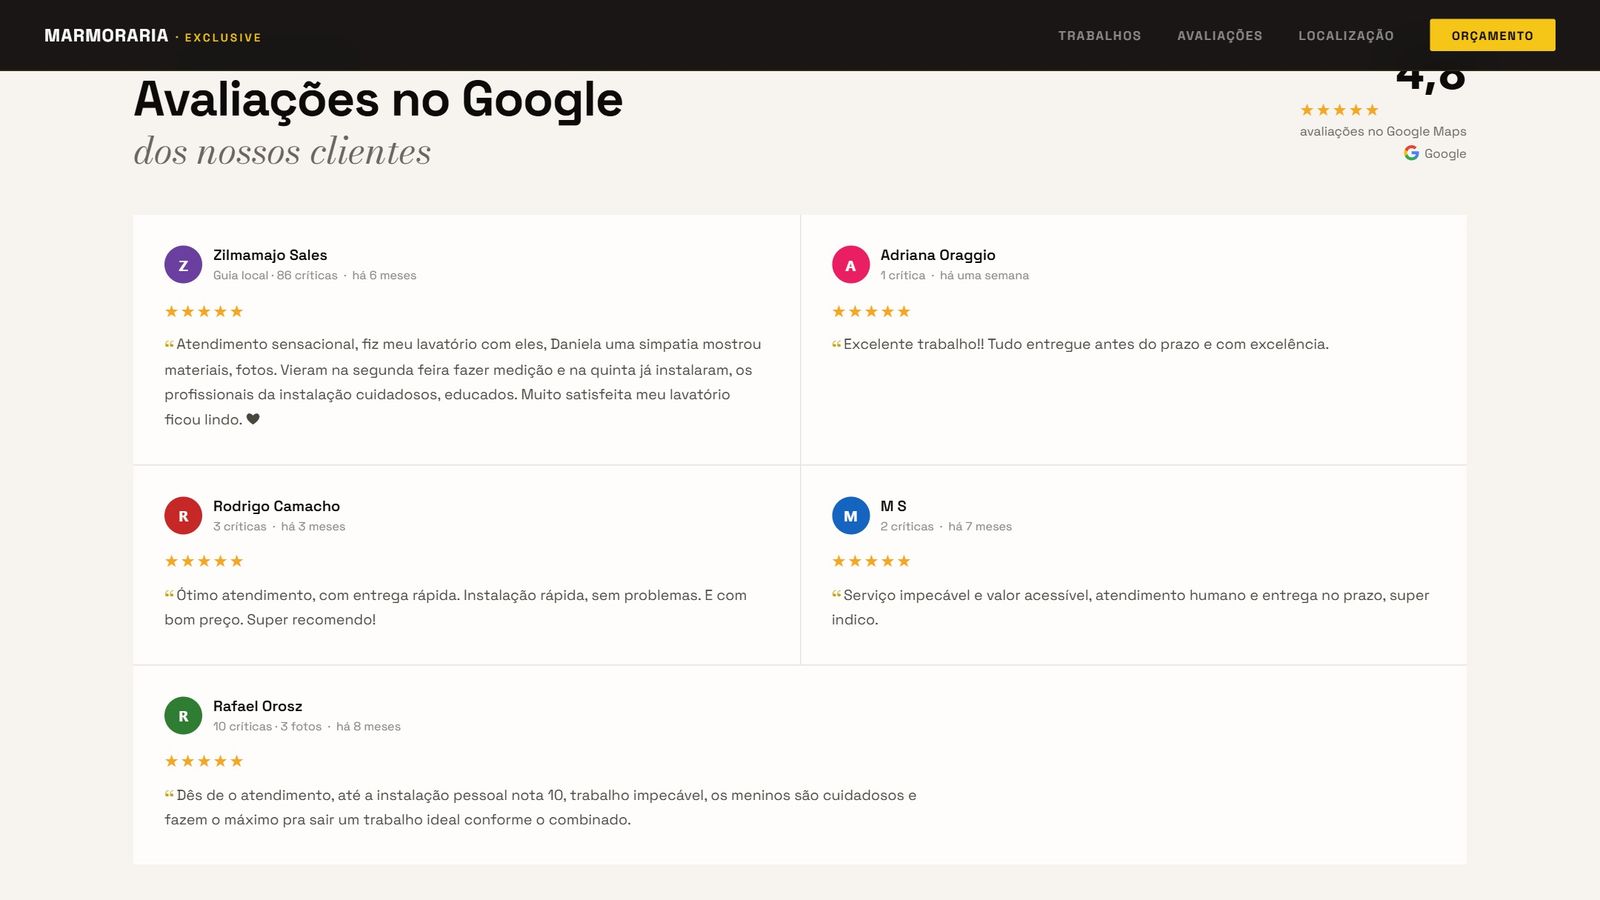
Task: Click the red R avatar of Rodrigo Camacho
Action: pos(183,516)
